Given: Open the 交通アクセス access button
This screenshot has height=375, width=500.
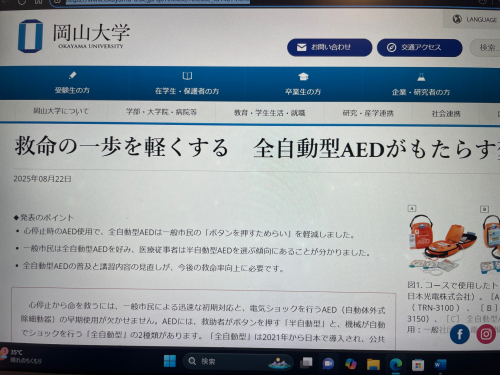Looking at the screenshot, I should pos(419,48).
